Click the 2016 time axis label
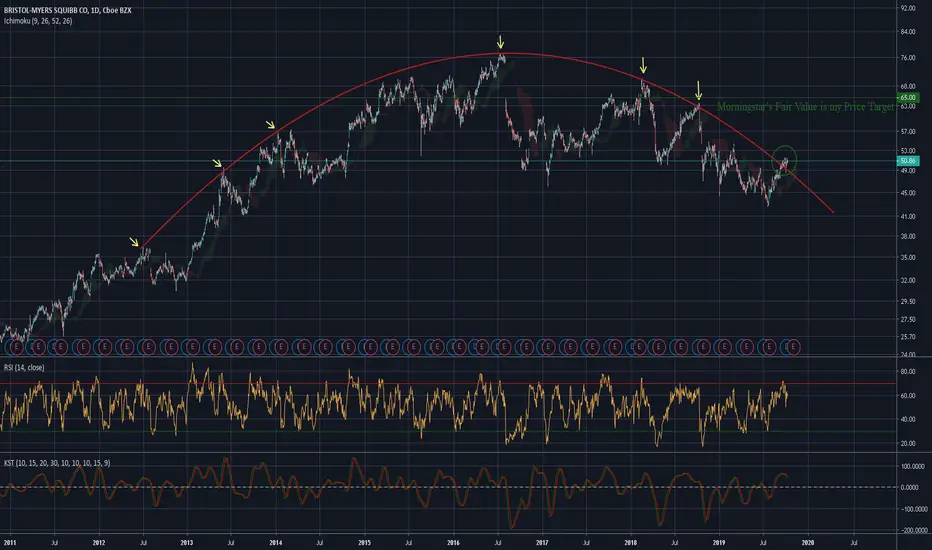The height and width of the screenshot is (550, 932). pos(453,542)
